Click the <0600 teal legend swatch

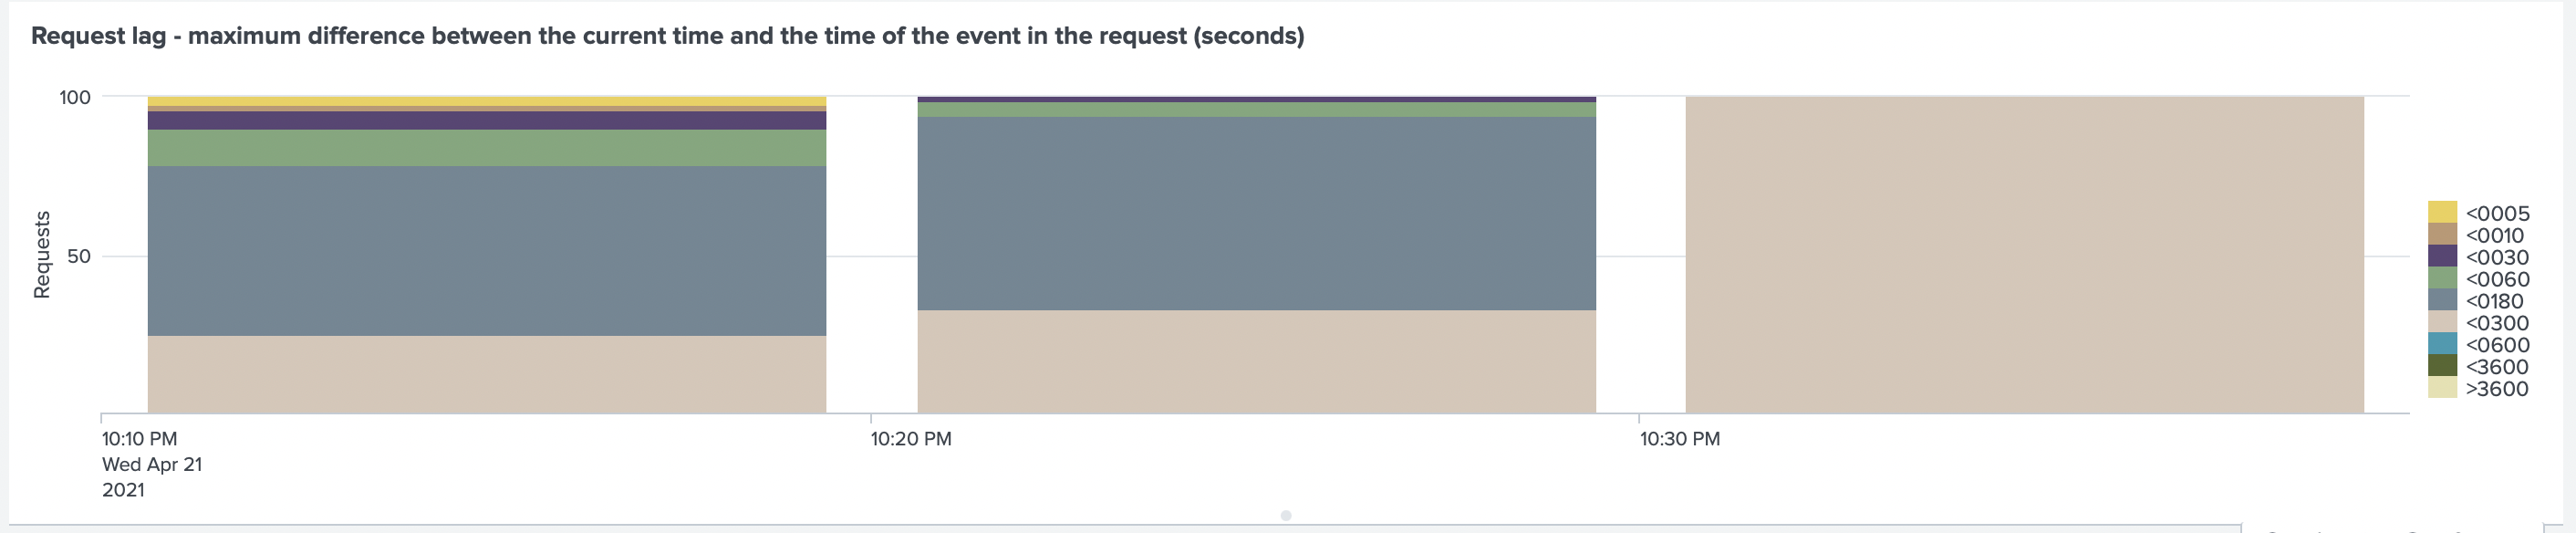click(x=2442, y=344)
